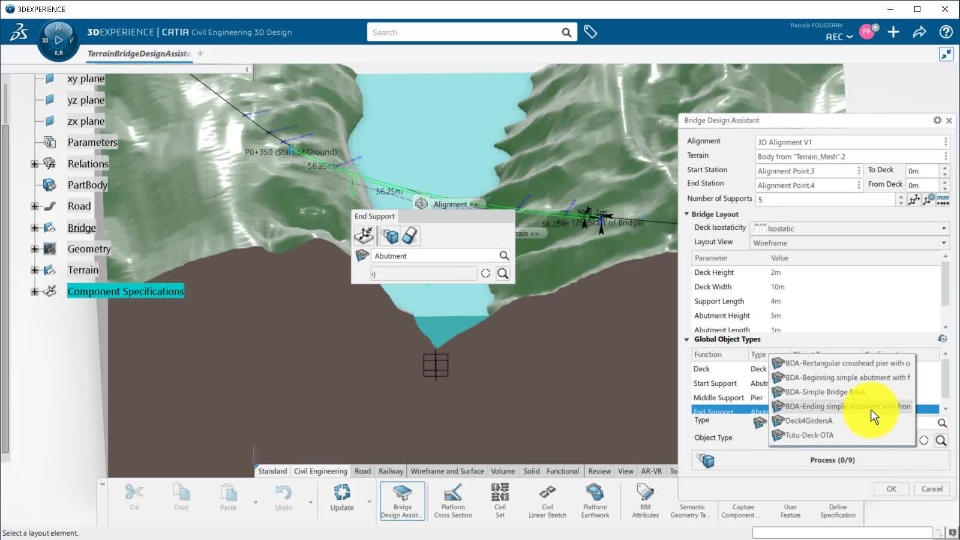The width and height of the screenshot is (960, 540).
Task: Select BDA-Simple Bridge list item
Action: [842, 392]
